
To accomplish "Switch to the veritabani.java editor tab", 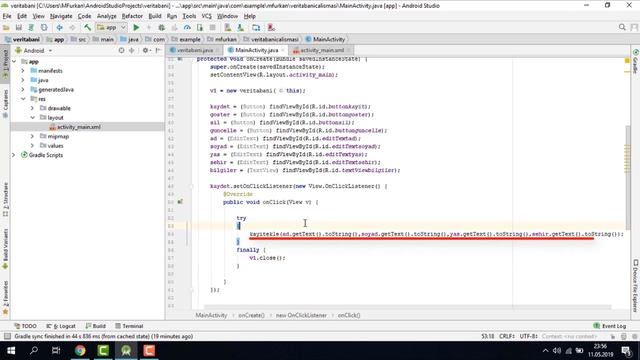I will (195, 50).
